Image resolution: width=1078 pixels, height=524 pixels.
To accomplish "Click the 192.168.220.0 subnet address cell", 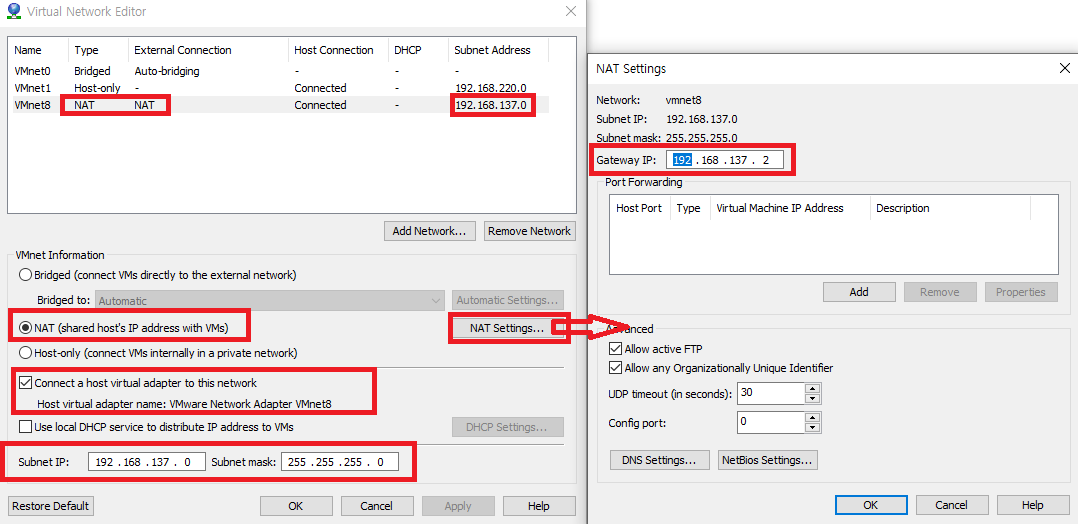I will tap(491, 88).
